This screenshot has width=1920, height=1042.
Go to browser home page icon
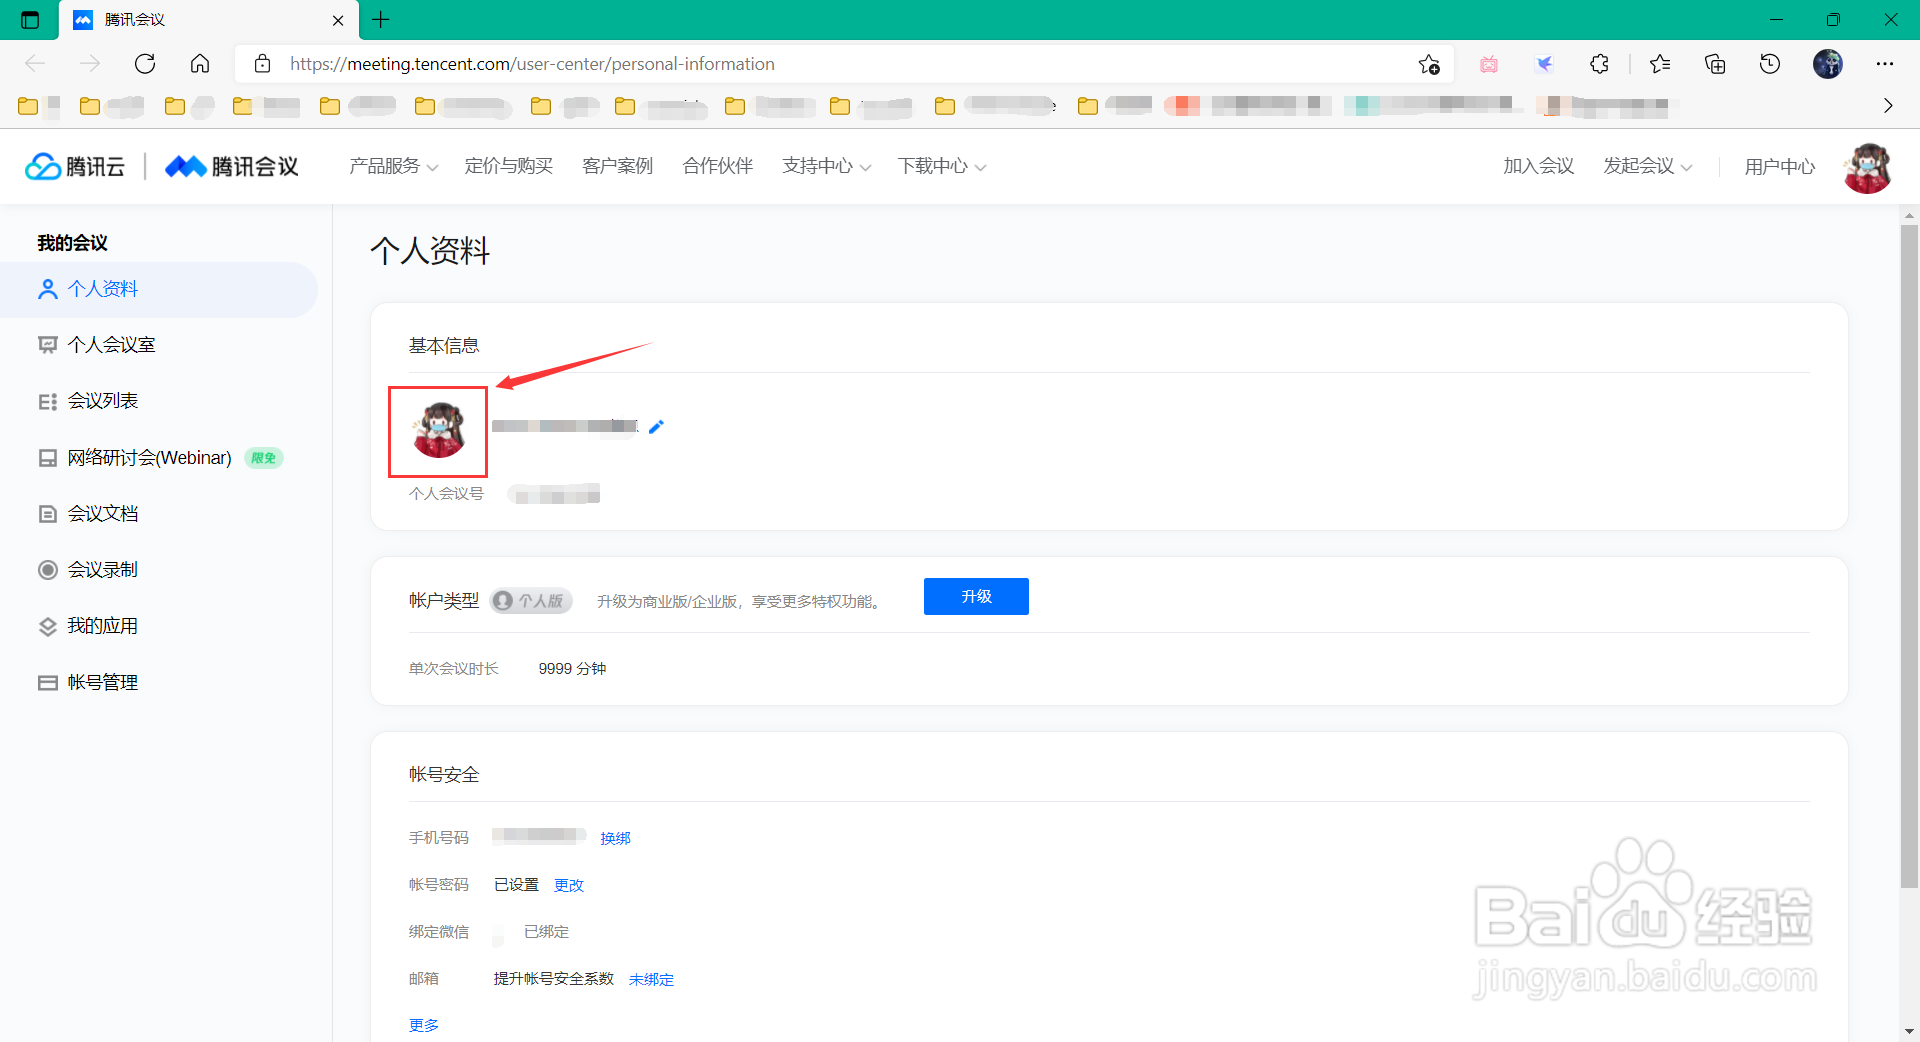tap(200, 64)
